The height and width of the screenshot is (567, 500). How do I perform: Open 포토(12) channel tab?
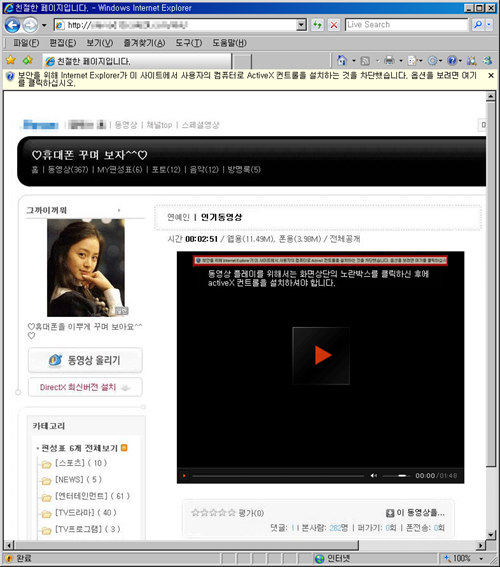click(166, 170)
